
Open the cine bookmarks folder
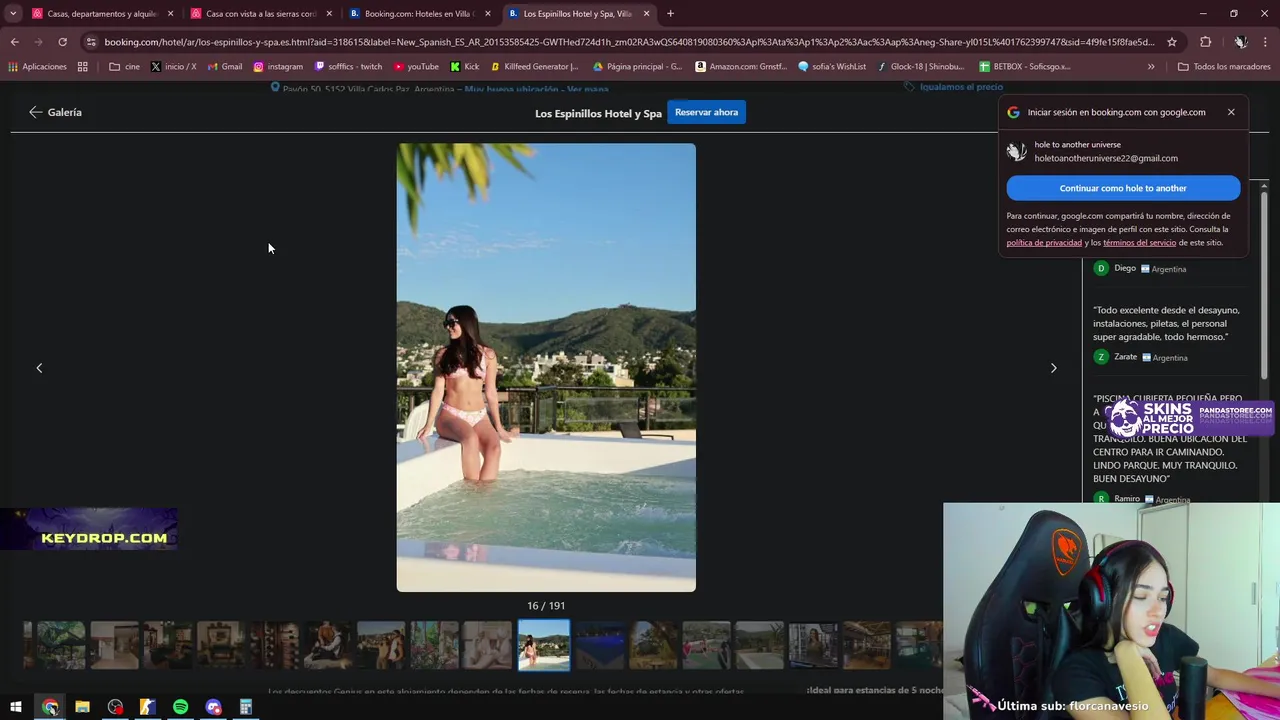[124, 67]
